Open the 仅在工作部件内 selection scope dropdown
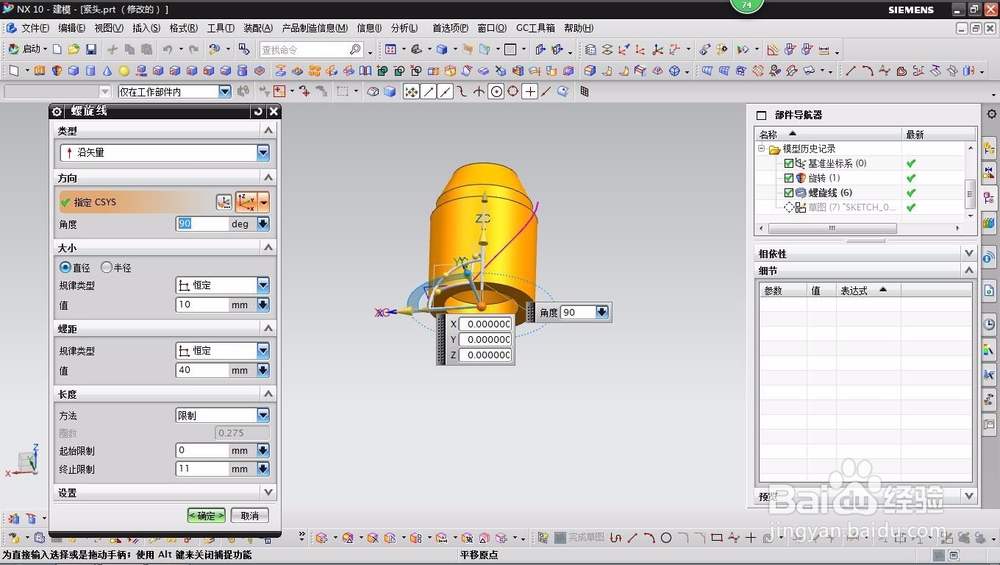Viewport: 1000px width, 565px height. [x=224, y=92]
